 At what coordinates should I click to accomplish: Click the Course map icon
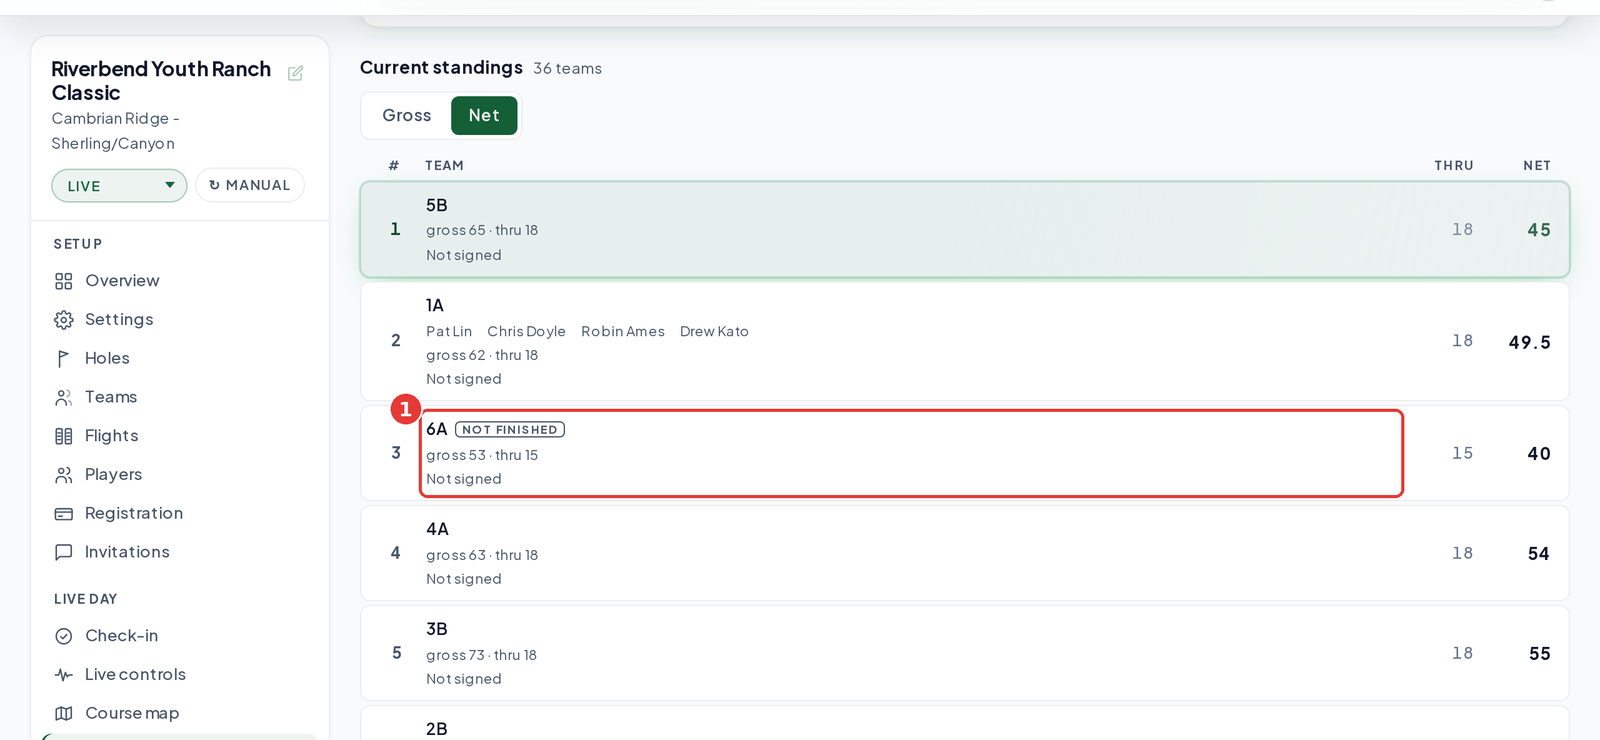coord(64,713)
